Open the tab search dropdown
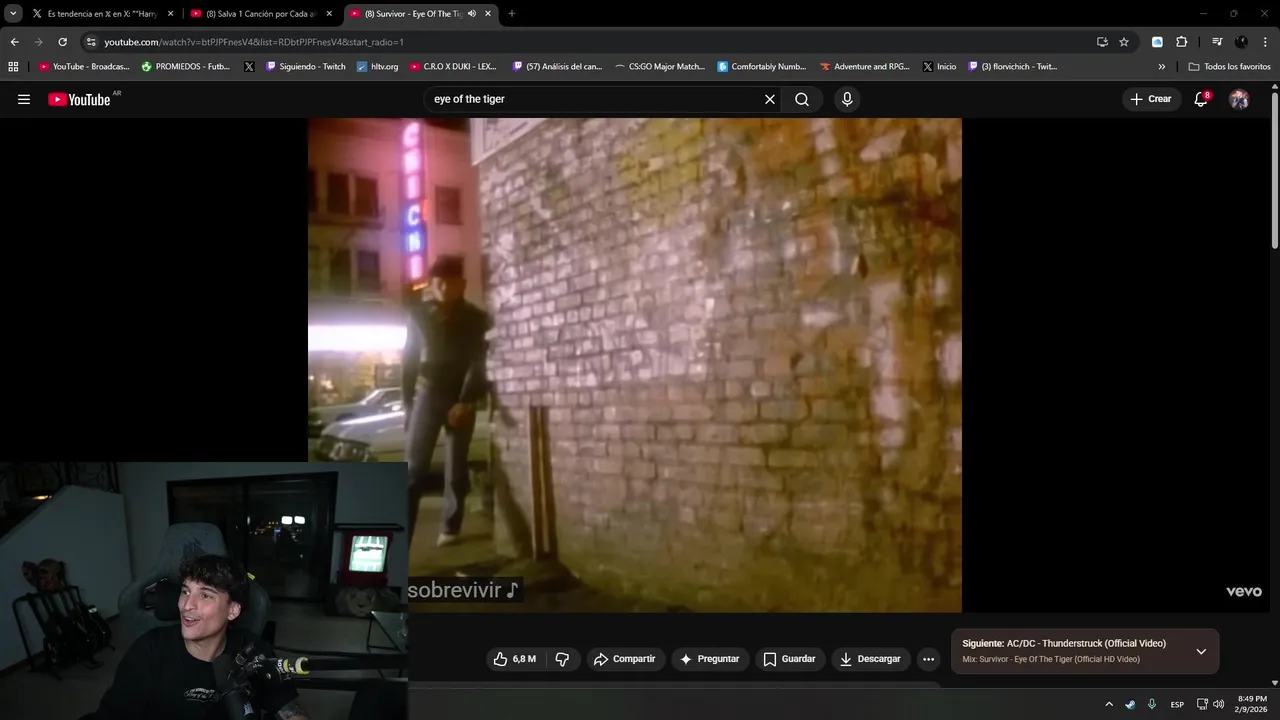The width and height of the screenshot is (1280, 720). pyautogui.click(x=13, y=14)
